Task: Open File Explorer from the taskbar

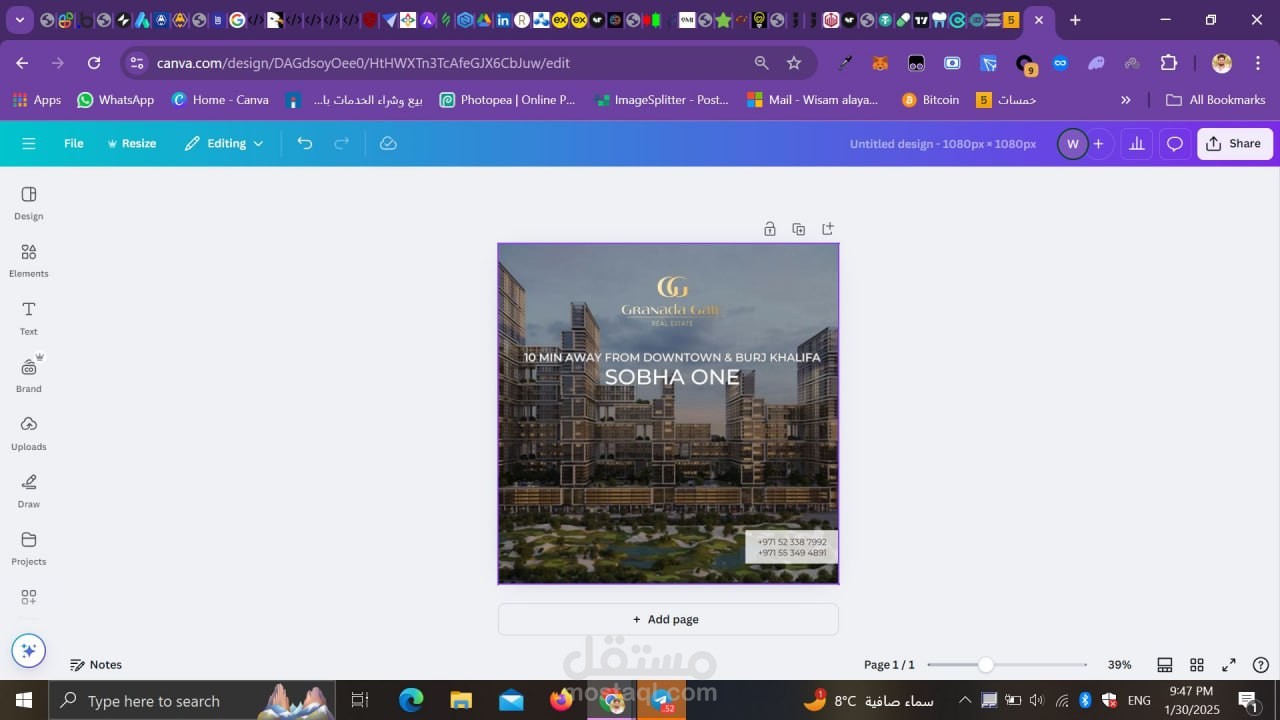Action: coord(461,700)
